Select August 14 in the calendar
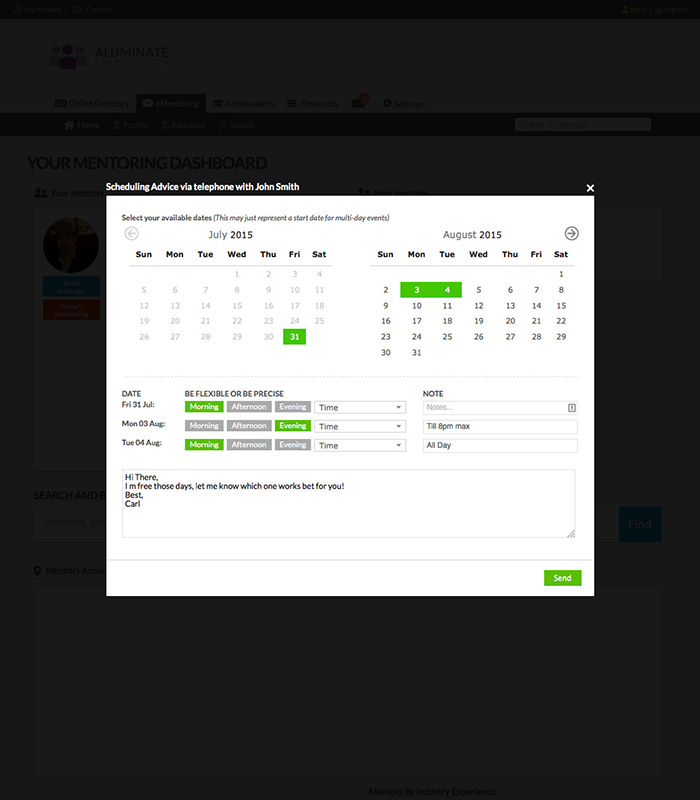 pyautogui.click(x=536, y=306)
